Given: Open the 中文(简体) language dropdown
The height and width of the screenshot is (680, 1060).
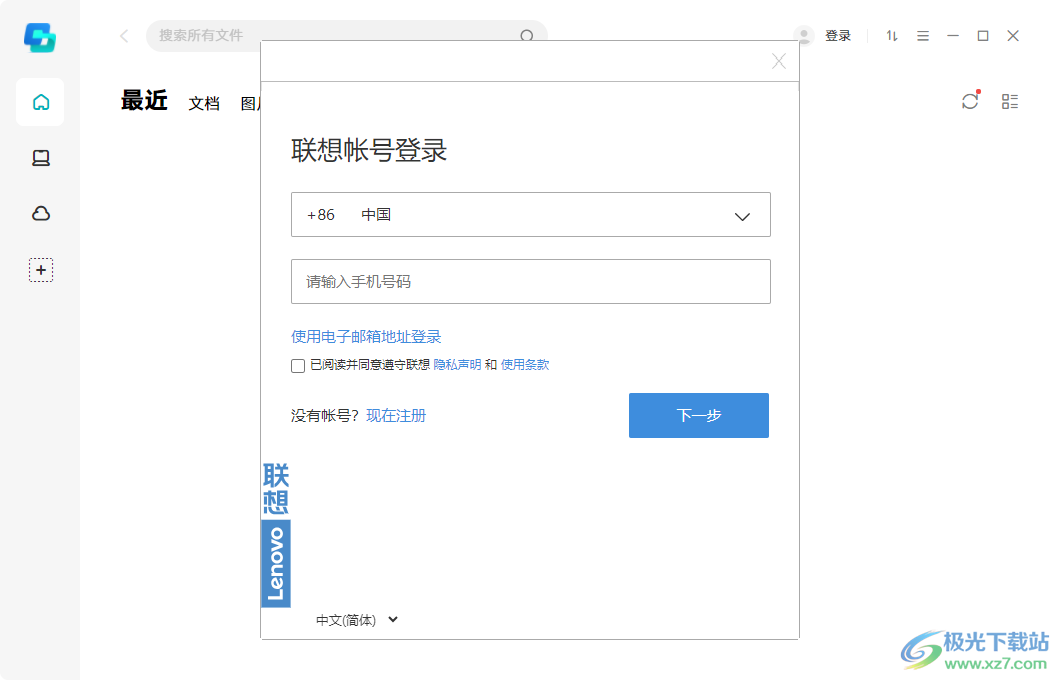Looking at the screenshot, I should coord(357,620).
